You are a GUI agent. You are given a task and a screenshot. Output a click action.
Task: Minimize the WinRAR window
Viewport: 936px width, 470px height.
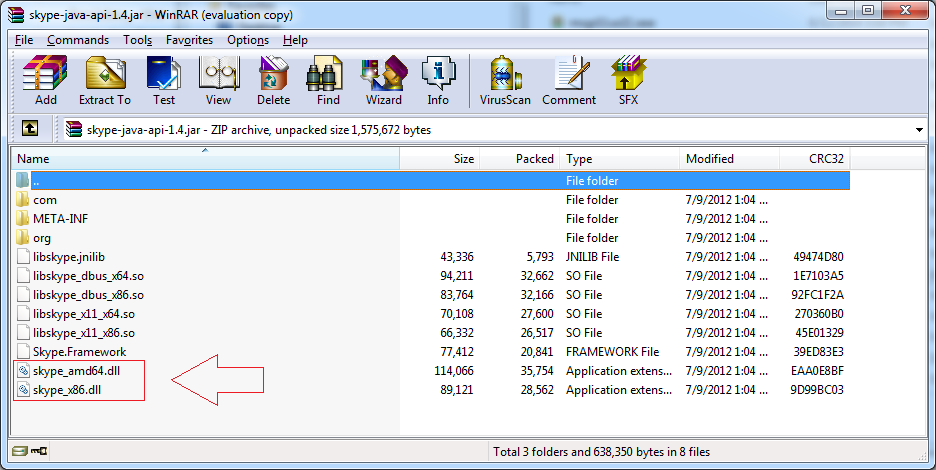pos(842,10)
